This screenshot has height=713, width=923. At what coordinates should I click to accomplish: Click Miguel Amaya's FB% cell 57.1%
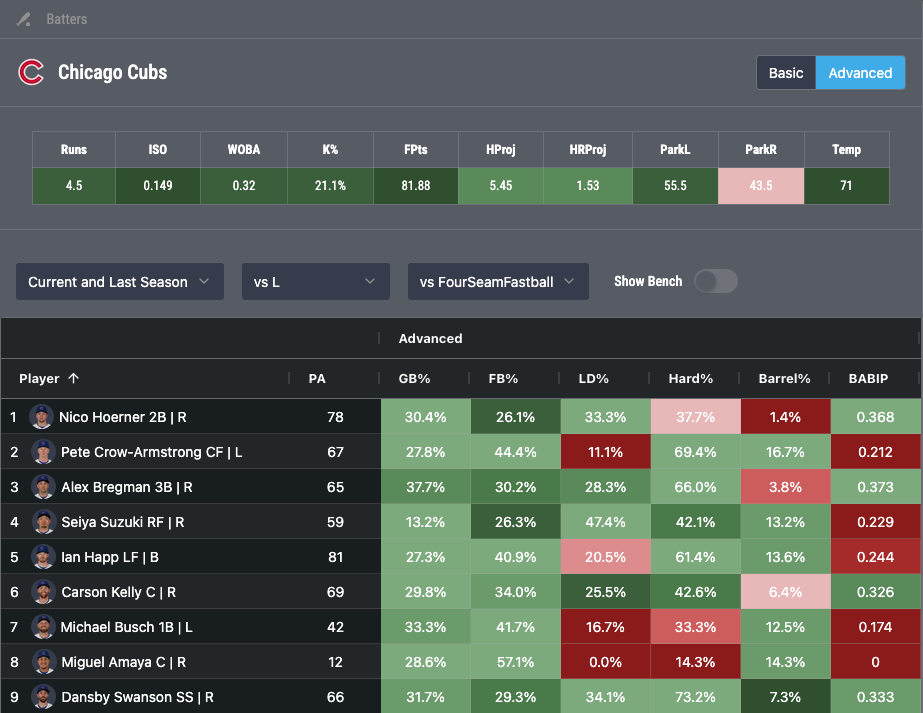[515, 662]
